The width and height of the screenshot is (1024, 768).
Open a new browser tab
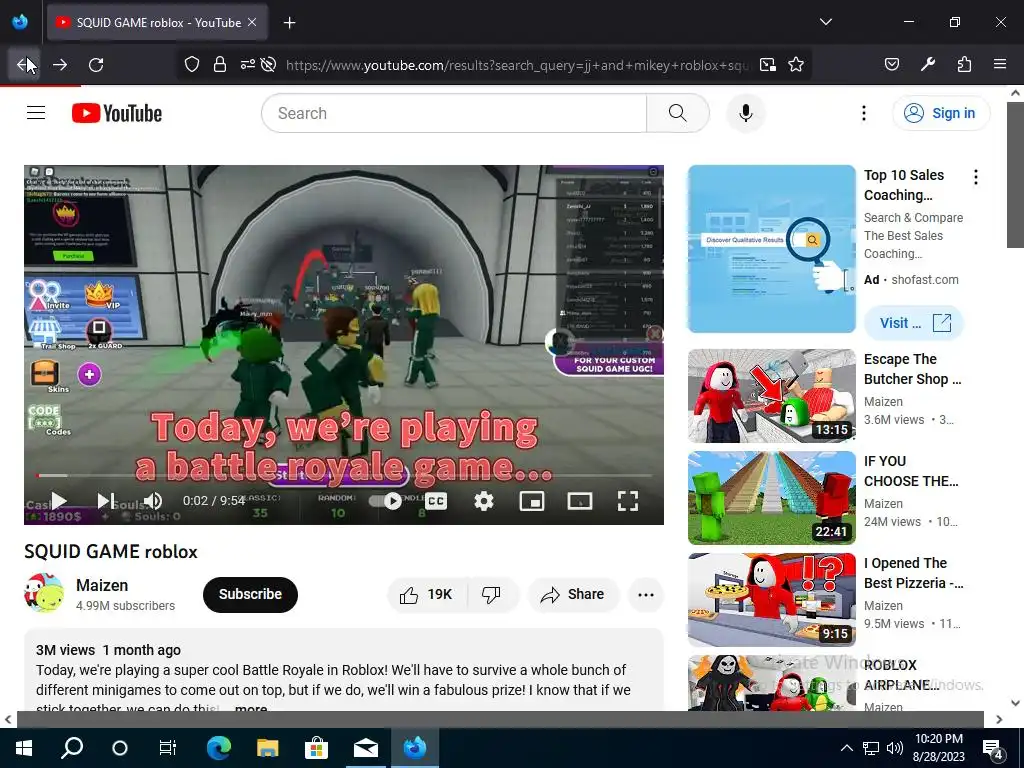(x=289, y=23)
